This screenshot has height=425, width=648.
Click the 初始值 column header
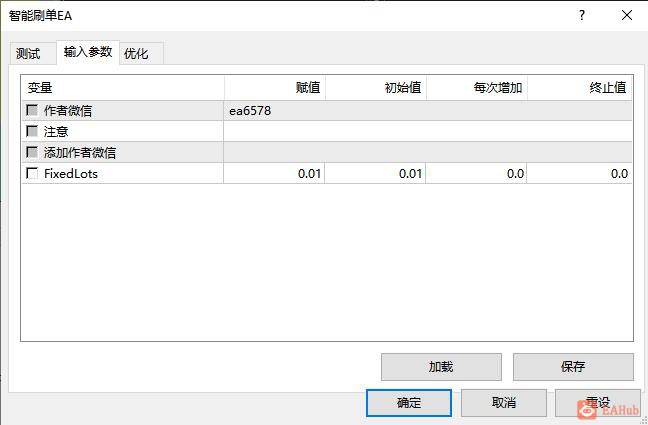tap(376, 88)
